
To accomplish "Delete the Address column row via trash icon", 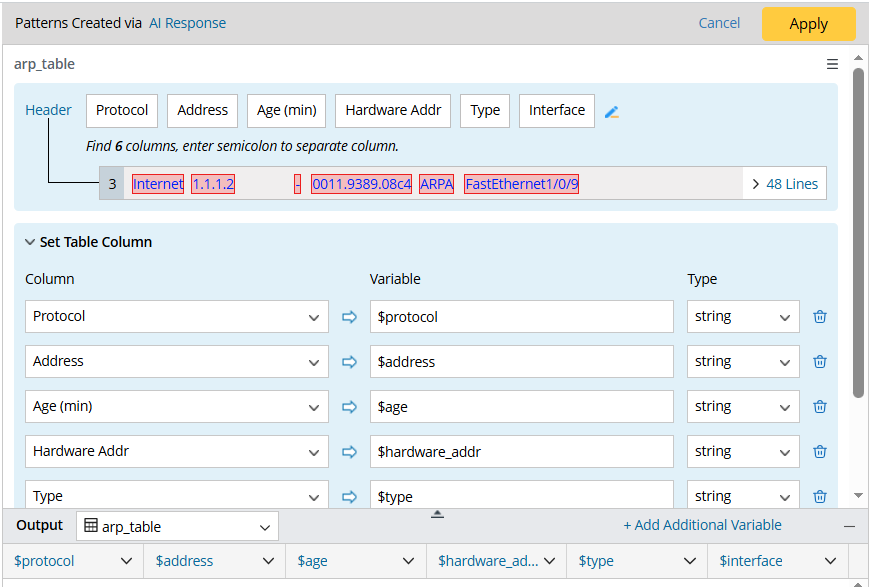I will click(x=820, y=362).
